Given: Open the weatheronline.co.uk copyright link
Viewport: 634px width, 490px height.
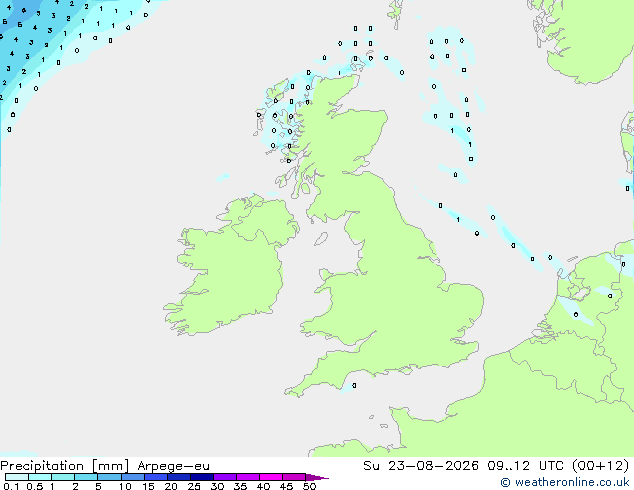Looking at the screenshot, I should [x=565, y=482].
